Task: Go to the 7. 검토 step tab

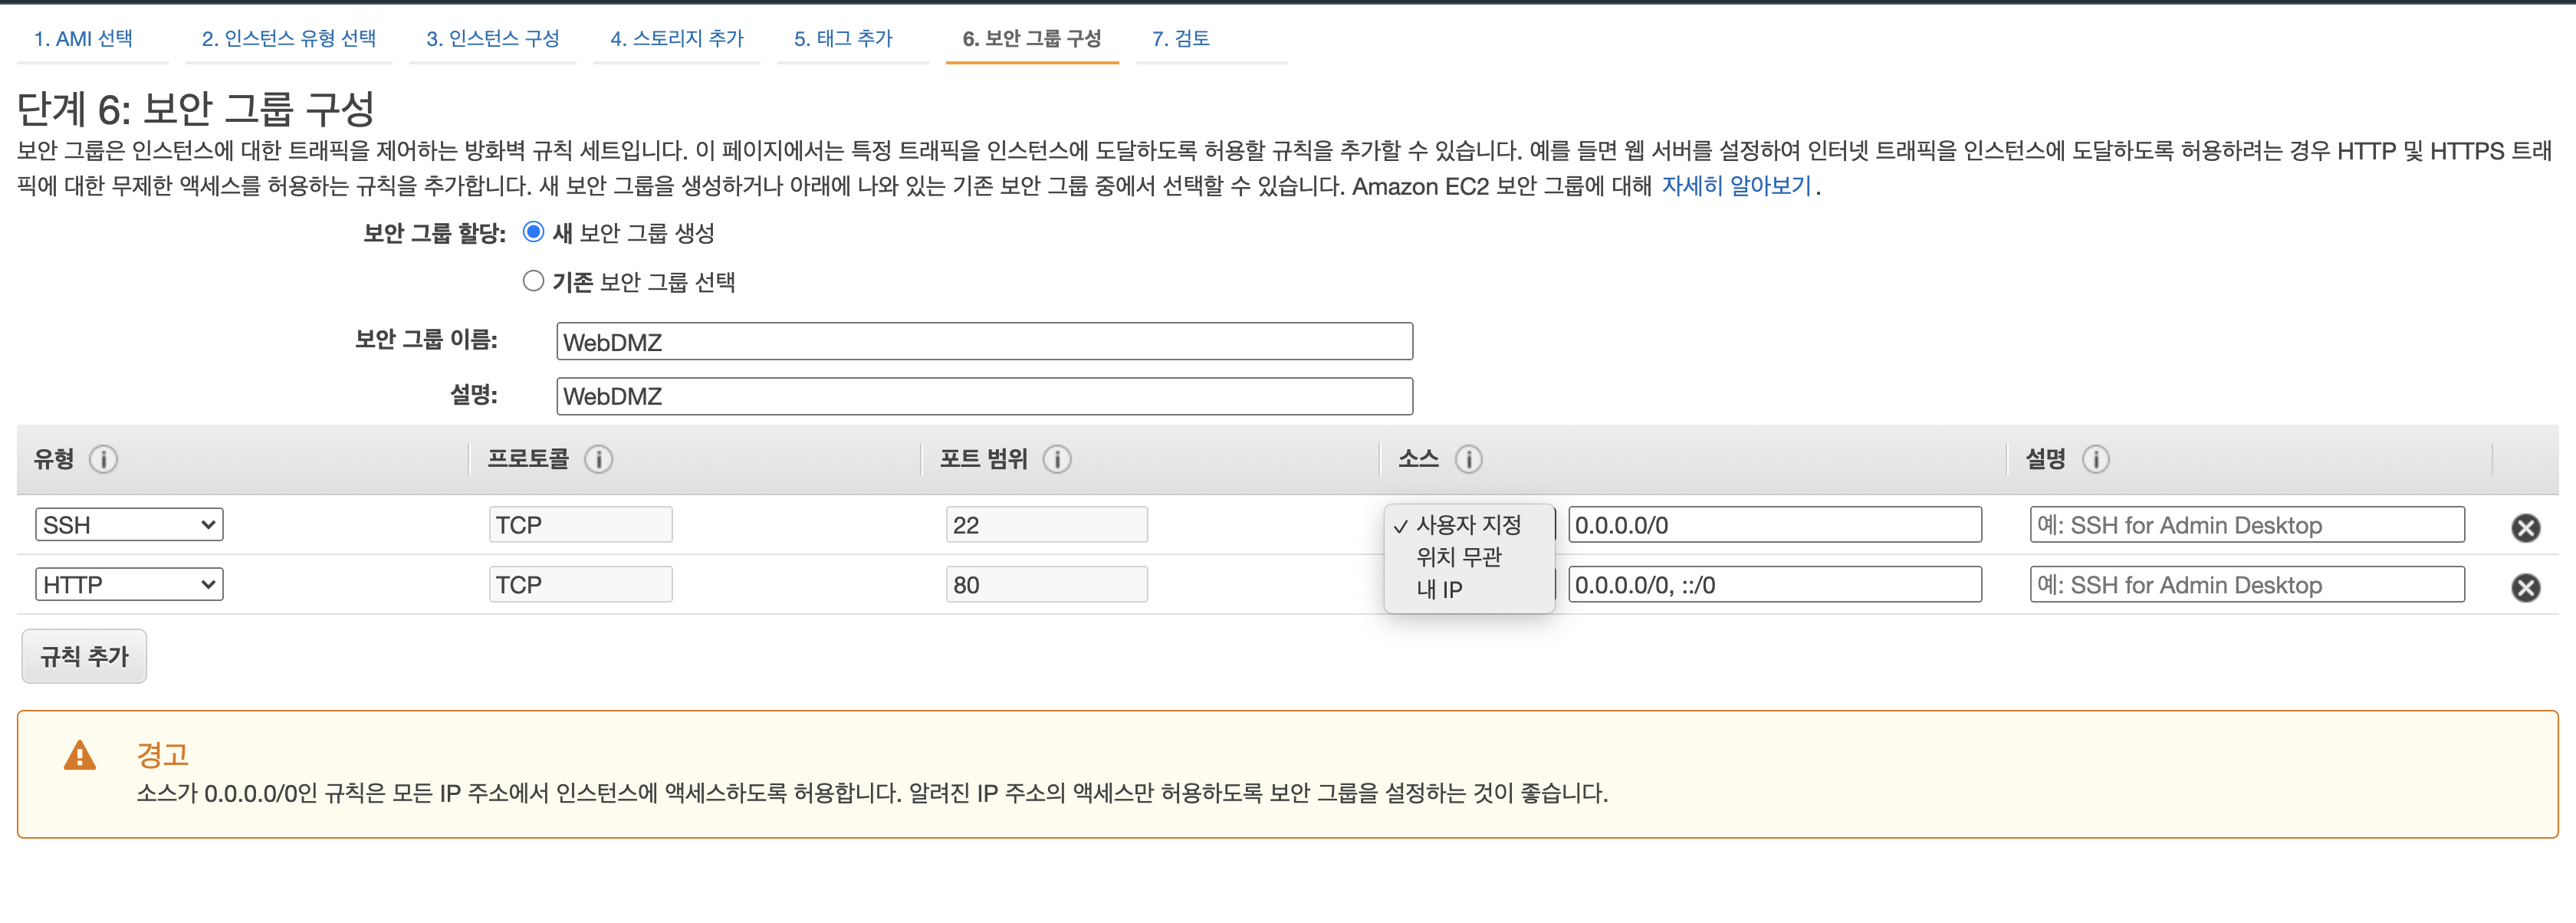Action: [1180, 39]
